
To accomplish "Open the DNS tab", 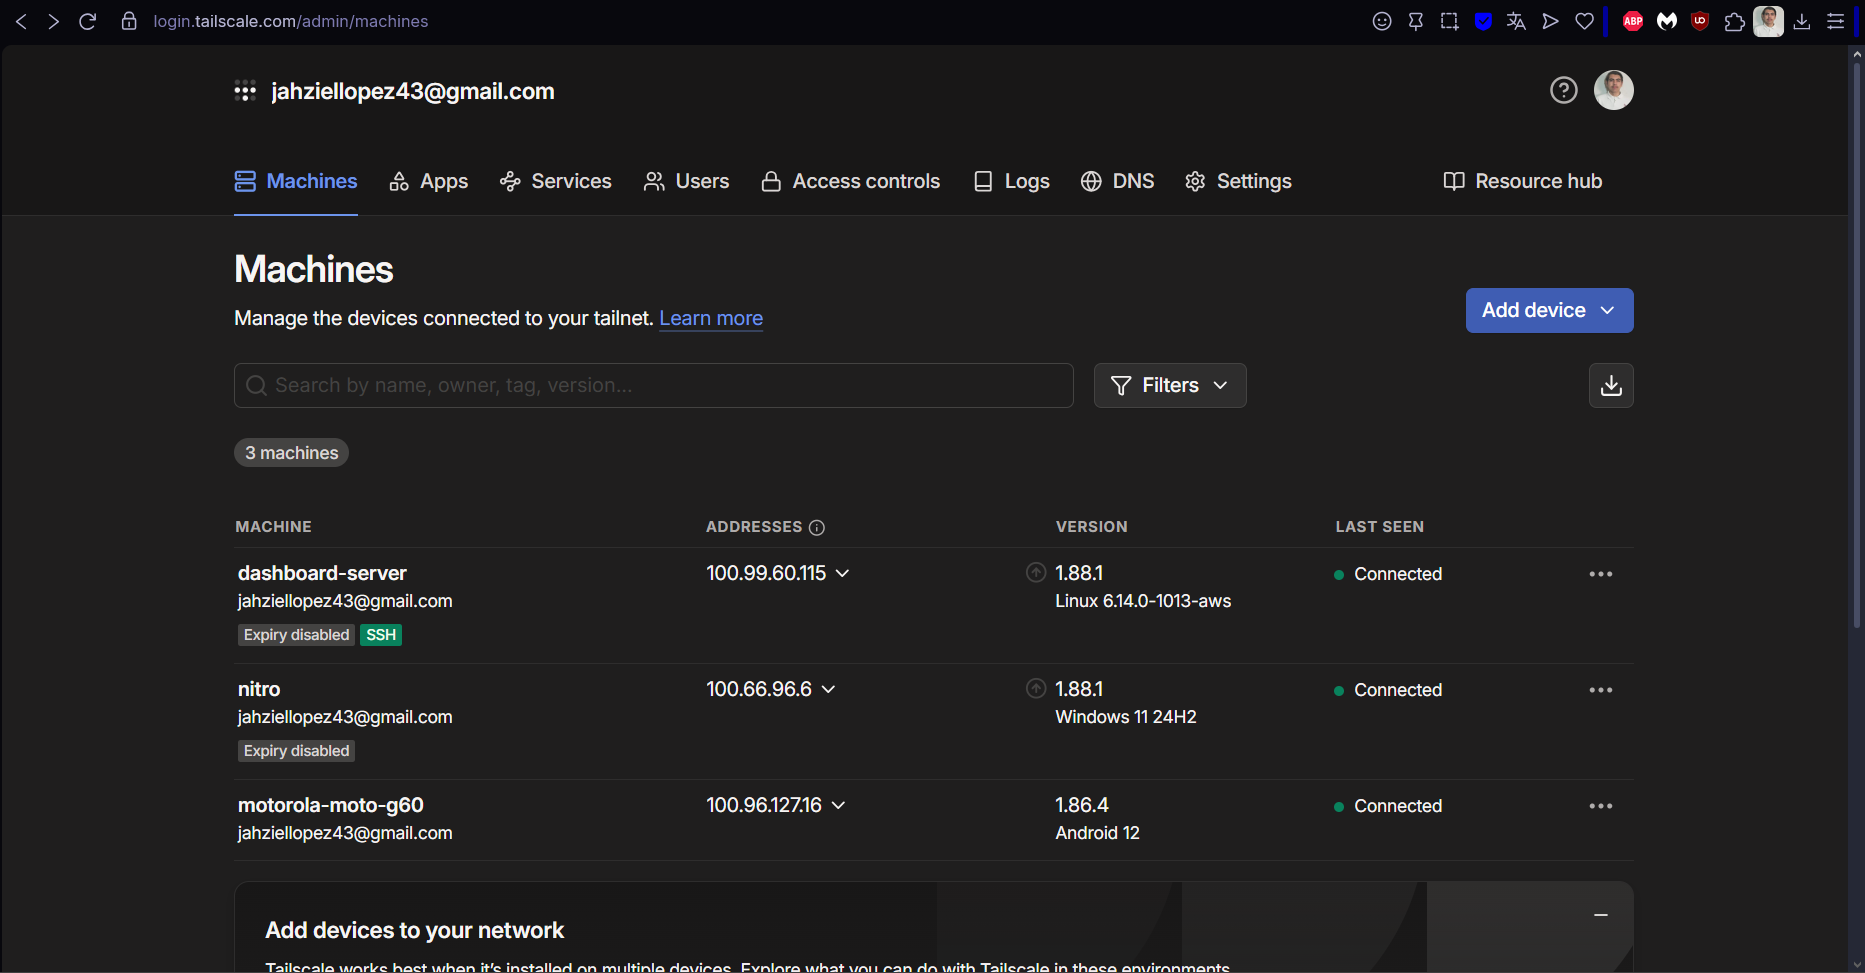I will (x=1118, y=181).
